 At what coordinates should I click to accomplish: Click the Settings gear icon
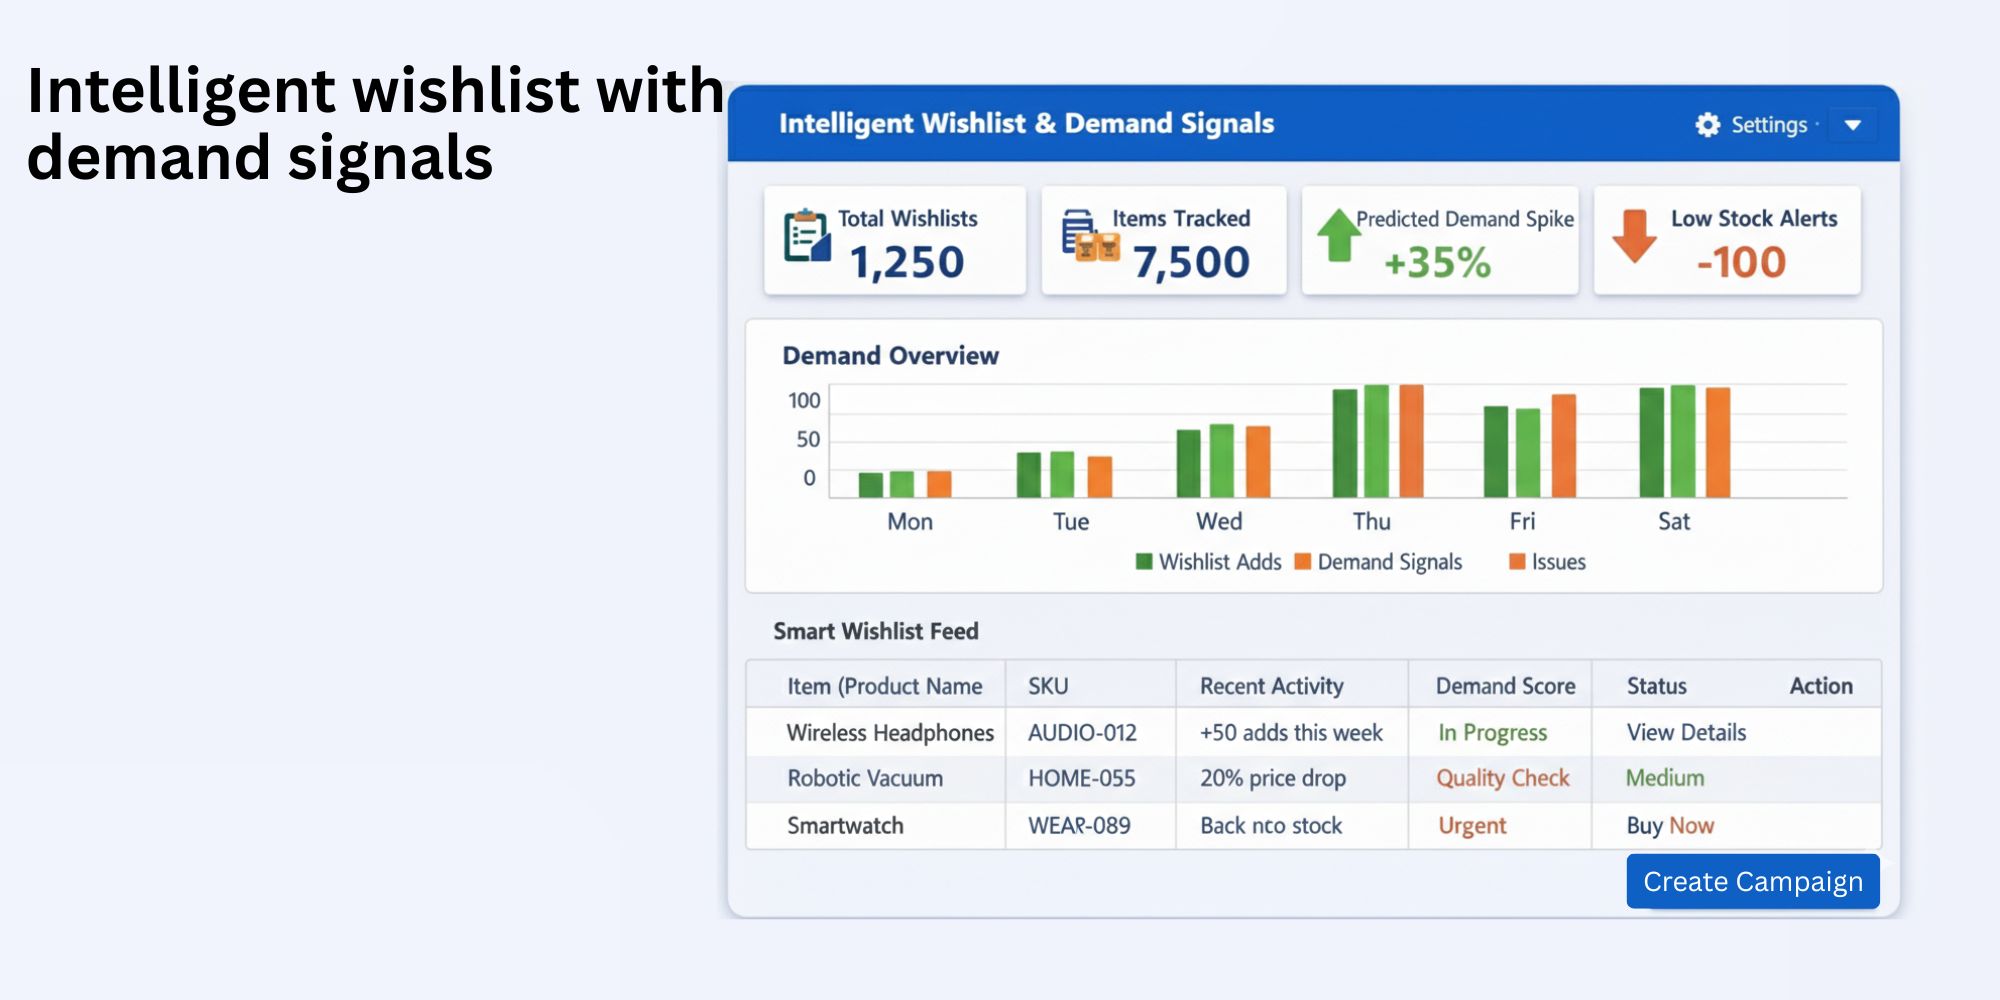pyautogui.click(x=1707, y=125)
